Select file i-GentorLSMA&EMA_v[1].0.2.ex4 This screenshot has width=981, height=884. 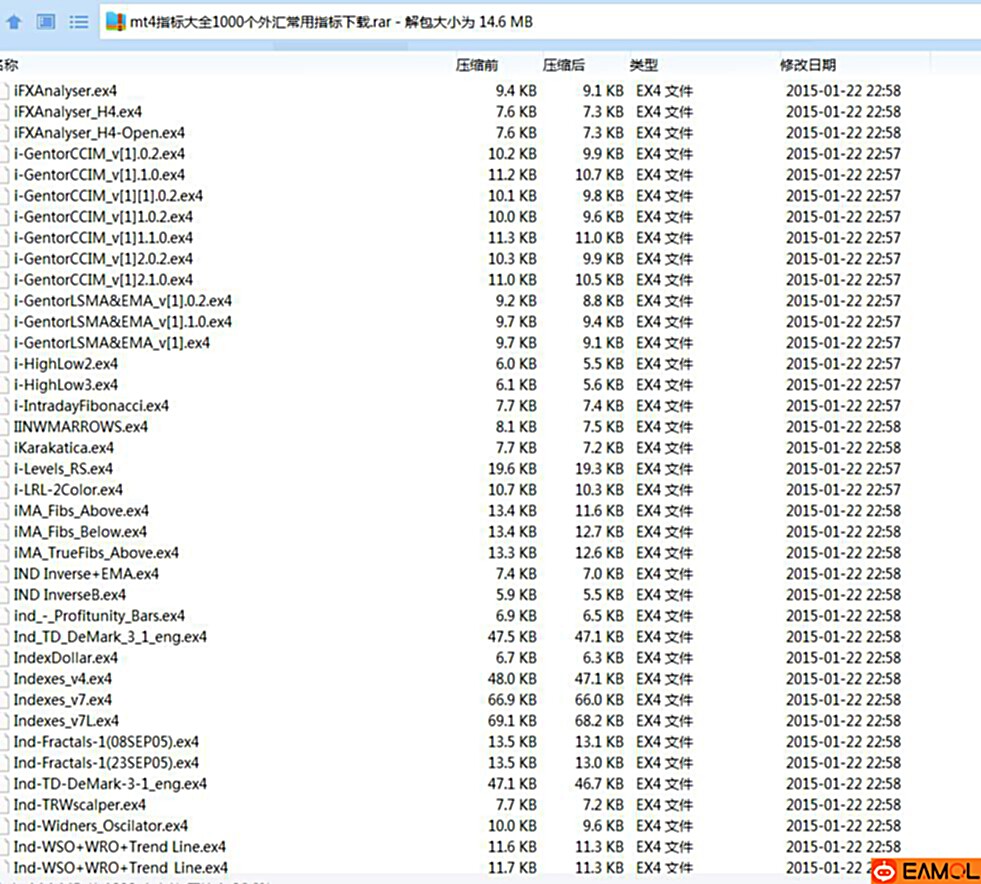pyautogui.click(x=123, y=301)
